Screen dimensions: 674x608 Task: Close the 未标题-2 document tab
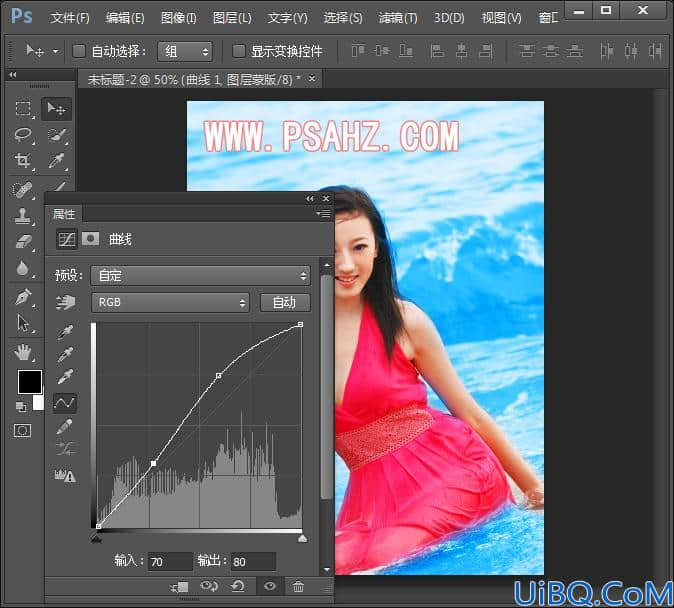312,79
